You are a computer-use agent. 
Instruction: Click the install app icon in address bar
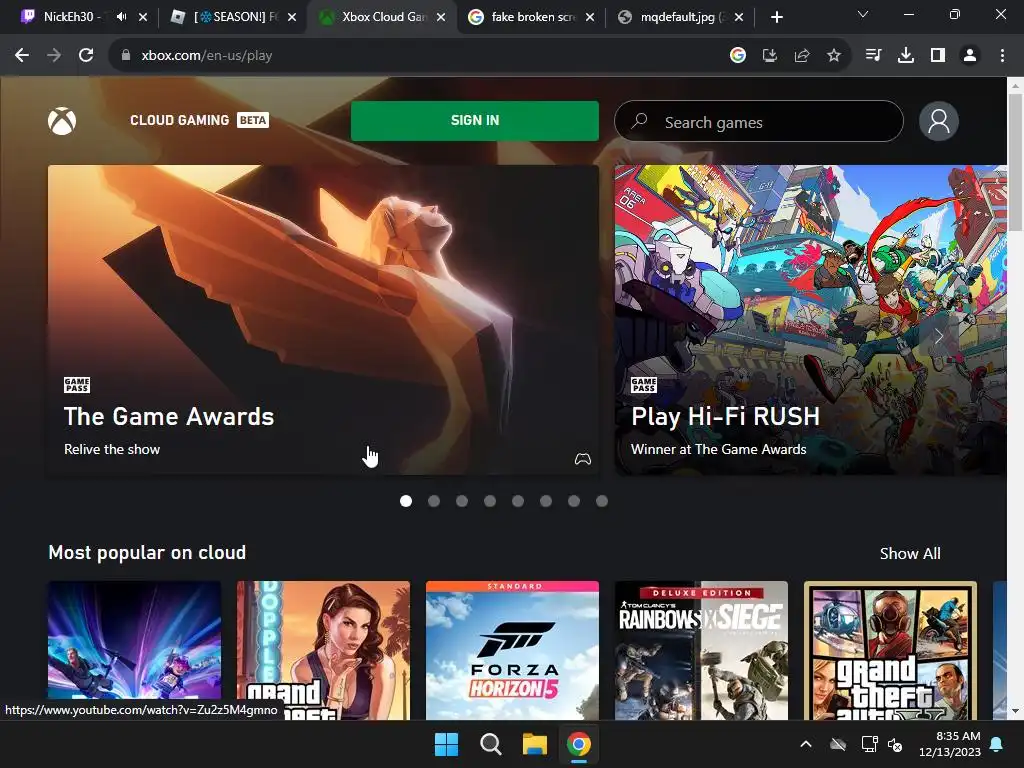(769, 56)
